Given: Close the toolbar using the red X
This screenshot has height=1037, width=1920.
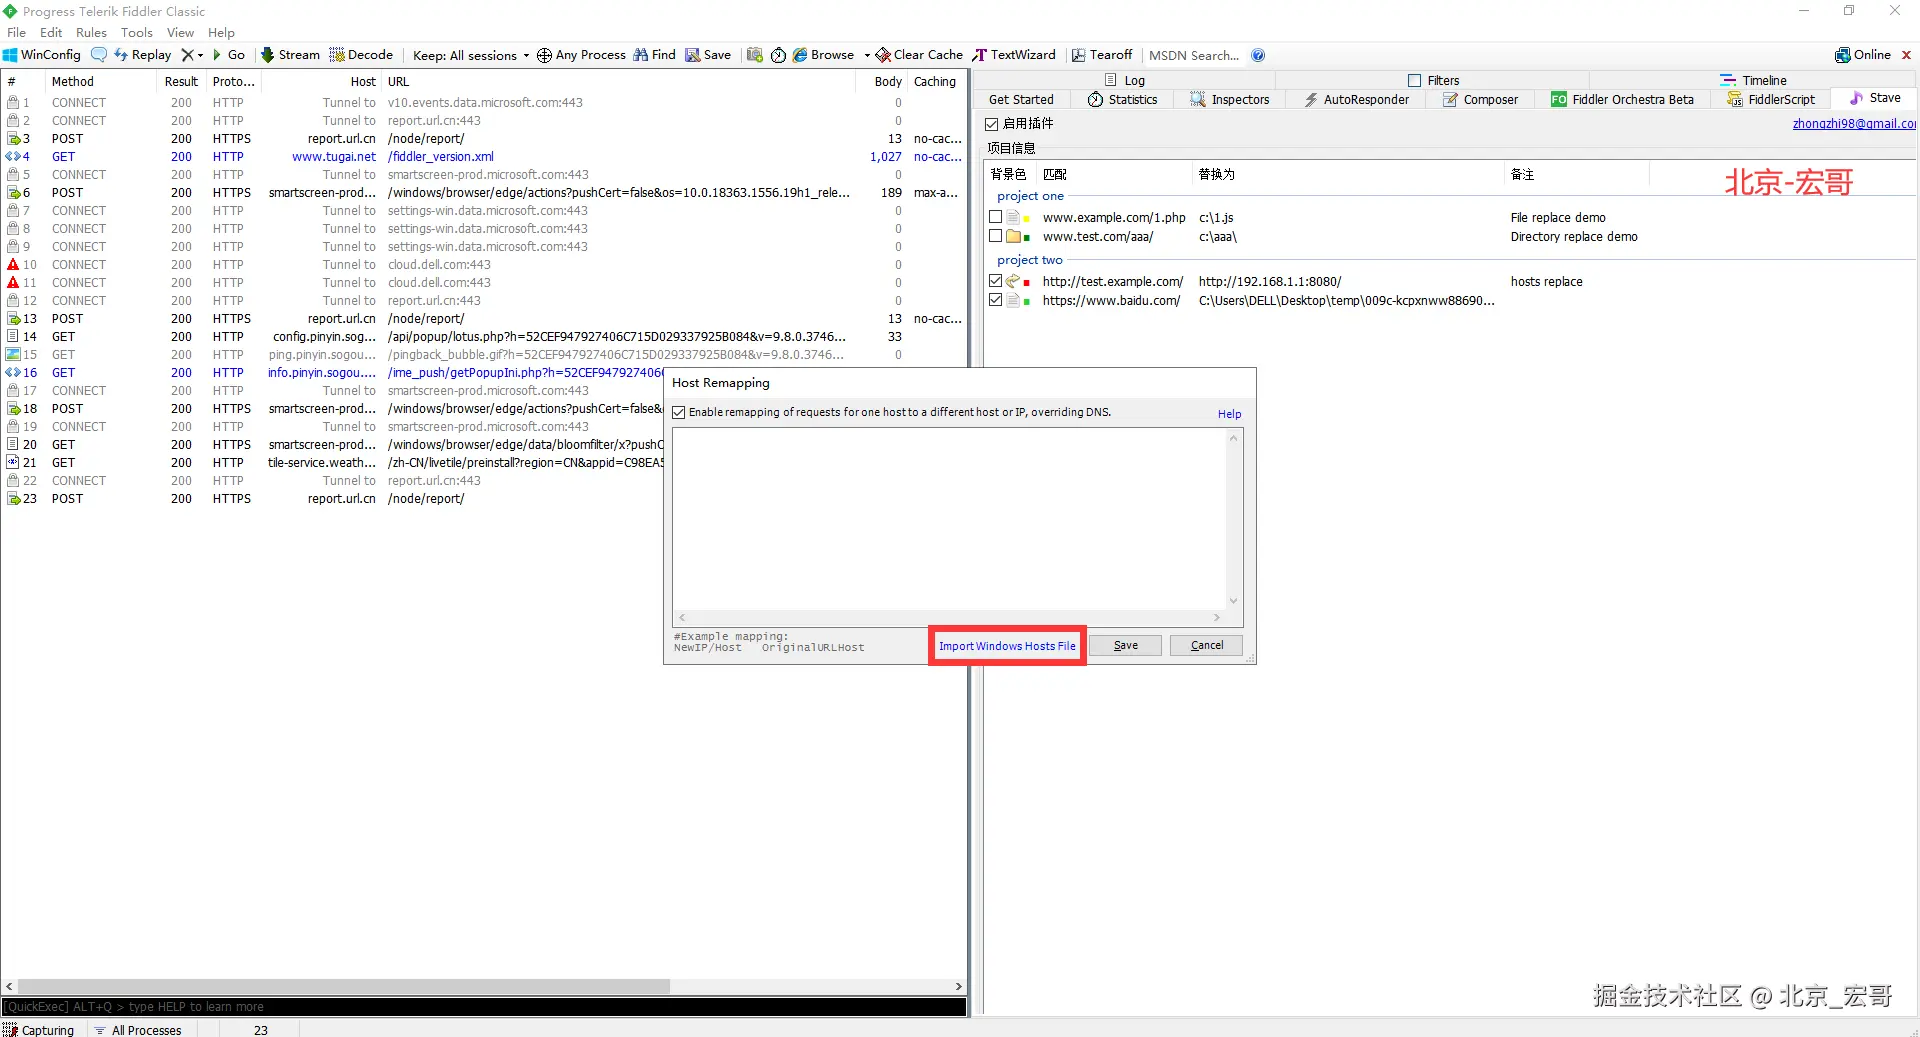Looking at the screenshot, I should [x=1906, y=55].
